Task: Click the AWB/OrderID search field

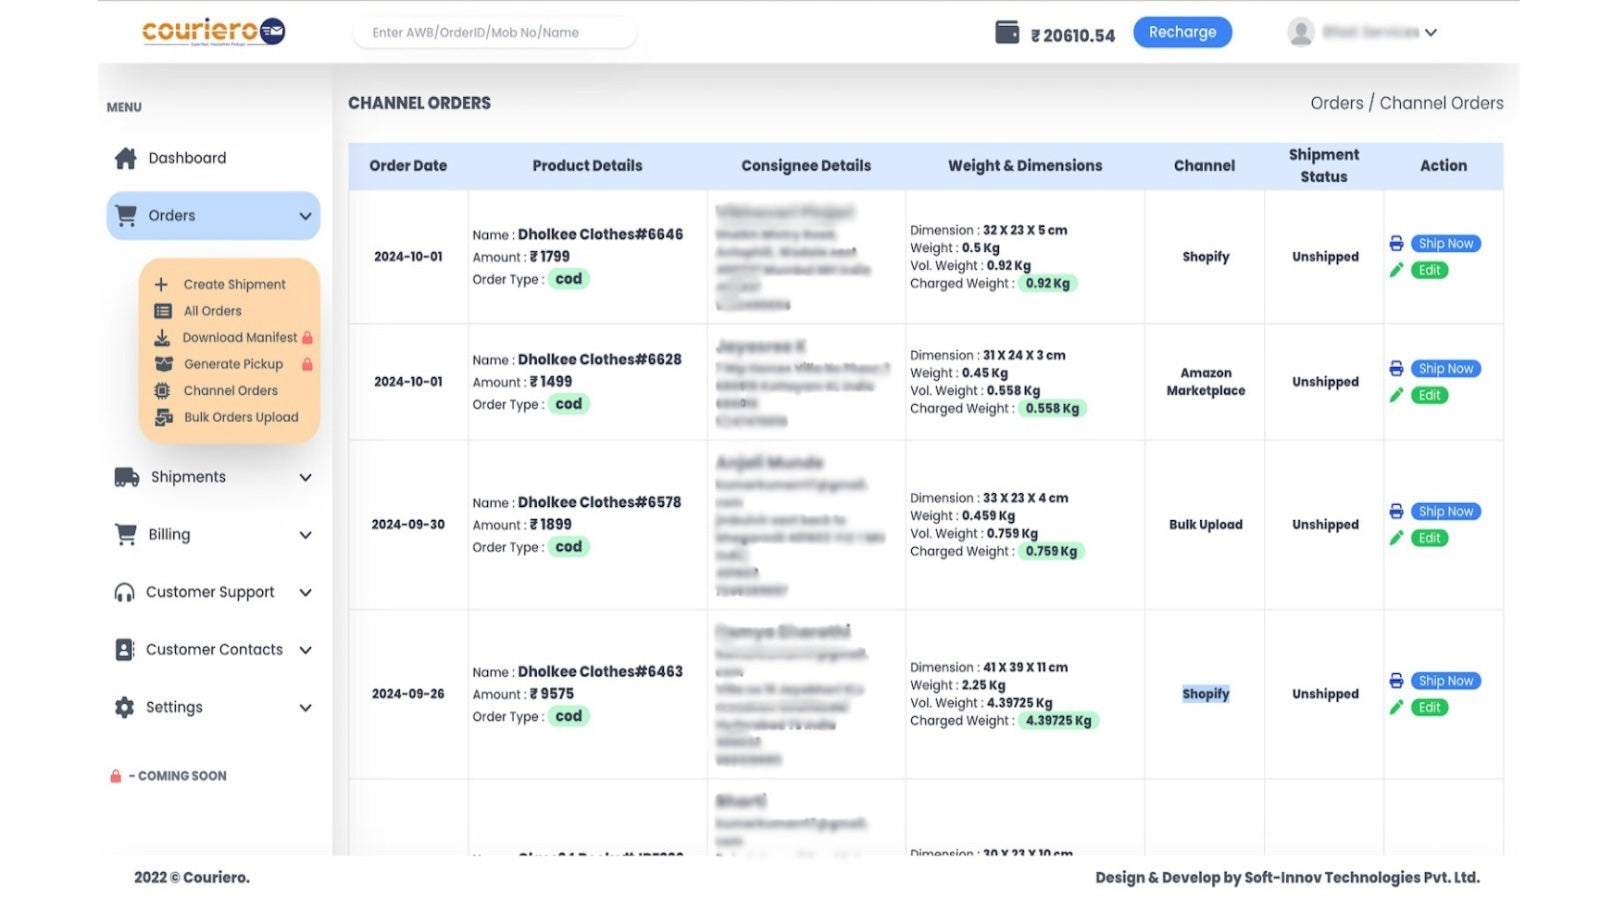Action: (x=494, y=31)
